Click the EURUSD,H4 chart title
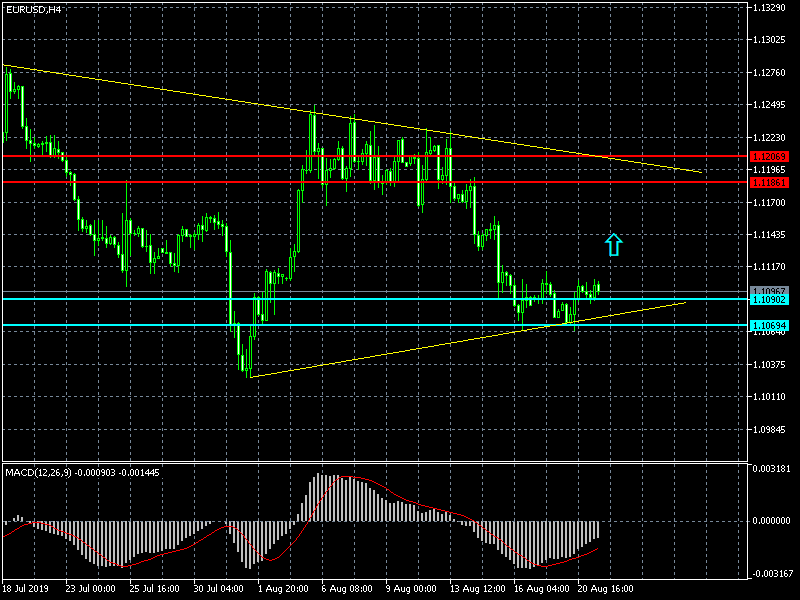Screen dimensions: 800x600 (31, 9)
